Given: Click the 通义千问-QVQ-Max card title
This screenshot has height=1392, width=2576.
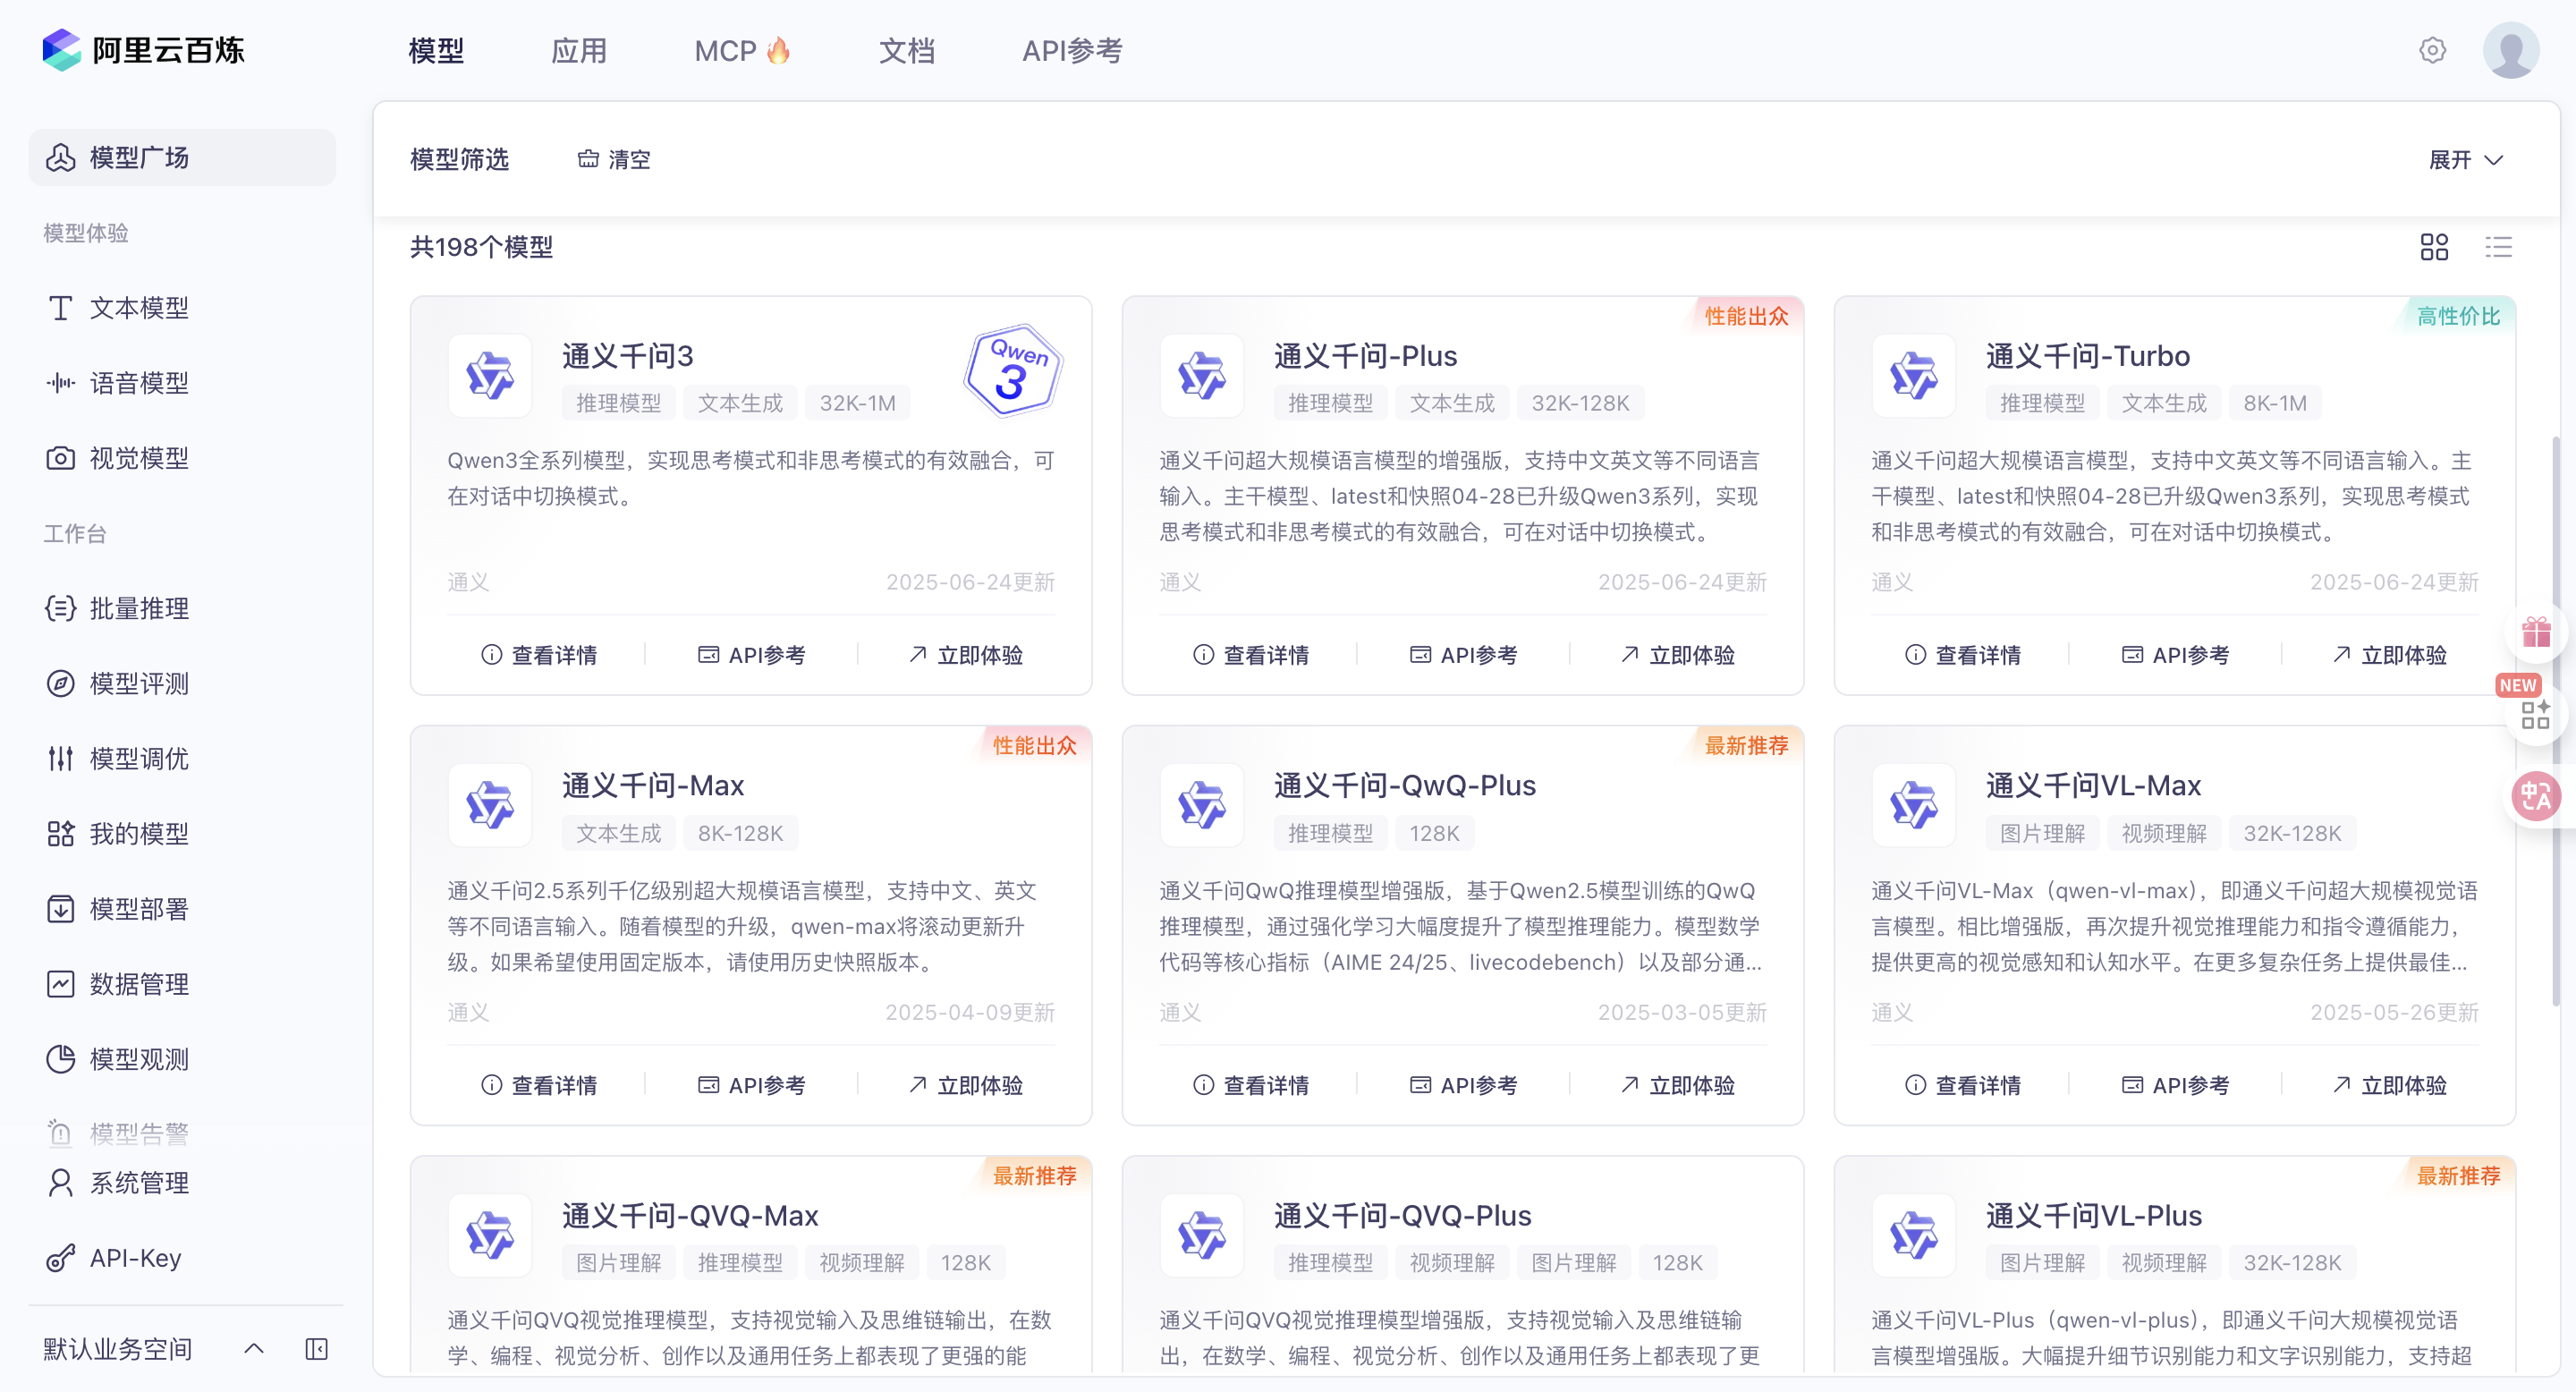Looking at the screenshot, I should 690,1216.
